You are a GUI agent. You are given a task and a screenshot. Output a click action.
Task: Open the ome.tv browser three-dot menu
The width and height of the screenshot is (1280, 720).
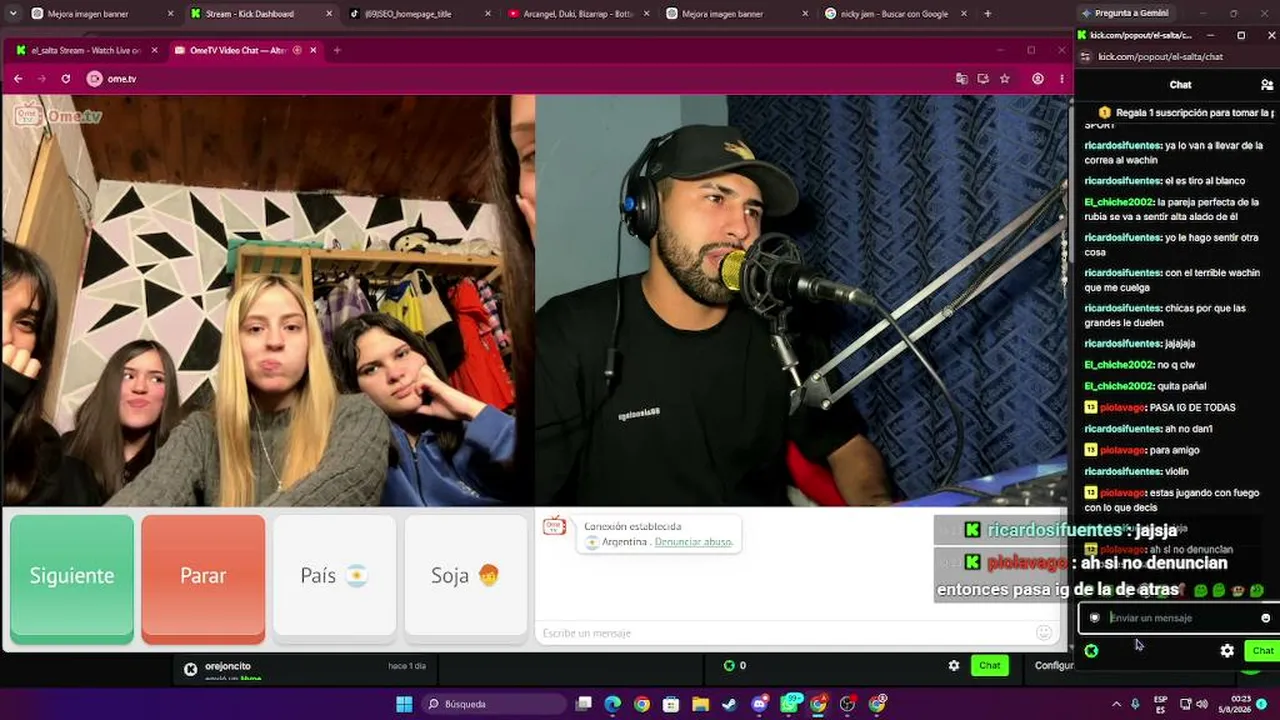1061,79
